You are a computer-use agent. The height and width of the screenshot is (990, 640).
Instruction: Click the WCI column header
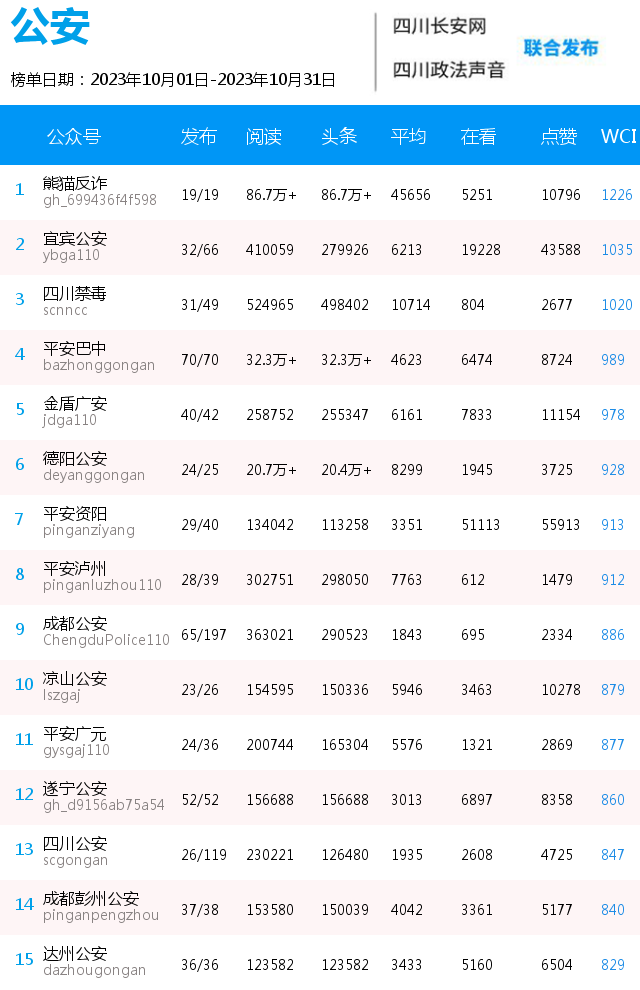pyautogui.click(x=619, y=136)
